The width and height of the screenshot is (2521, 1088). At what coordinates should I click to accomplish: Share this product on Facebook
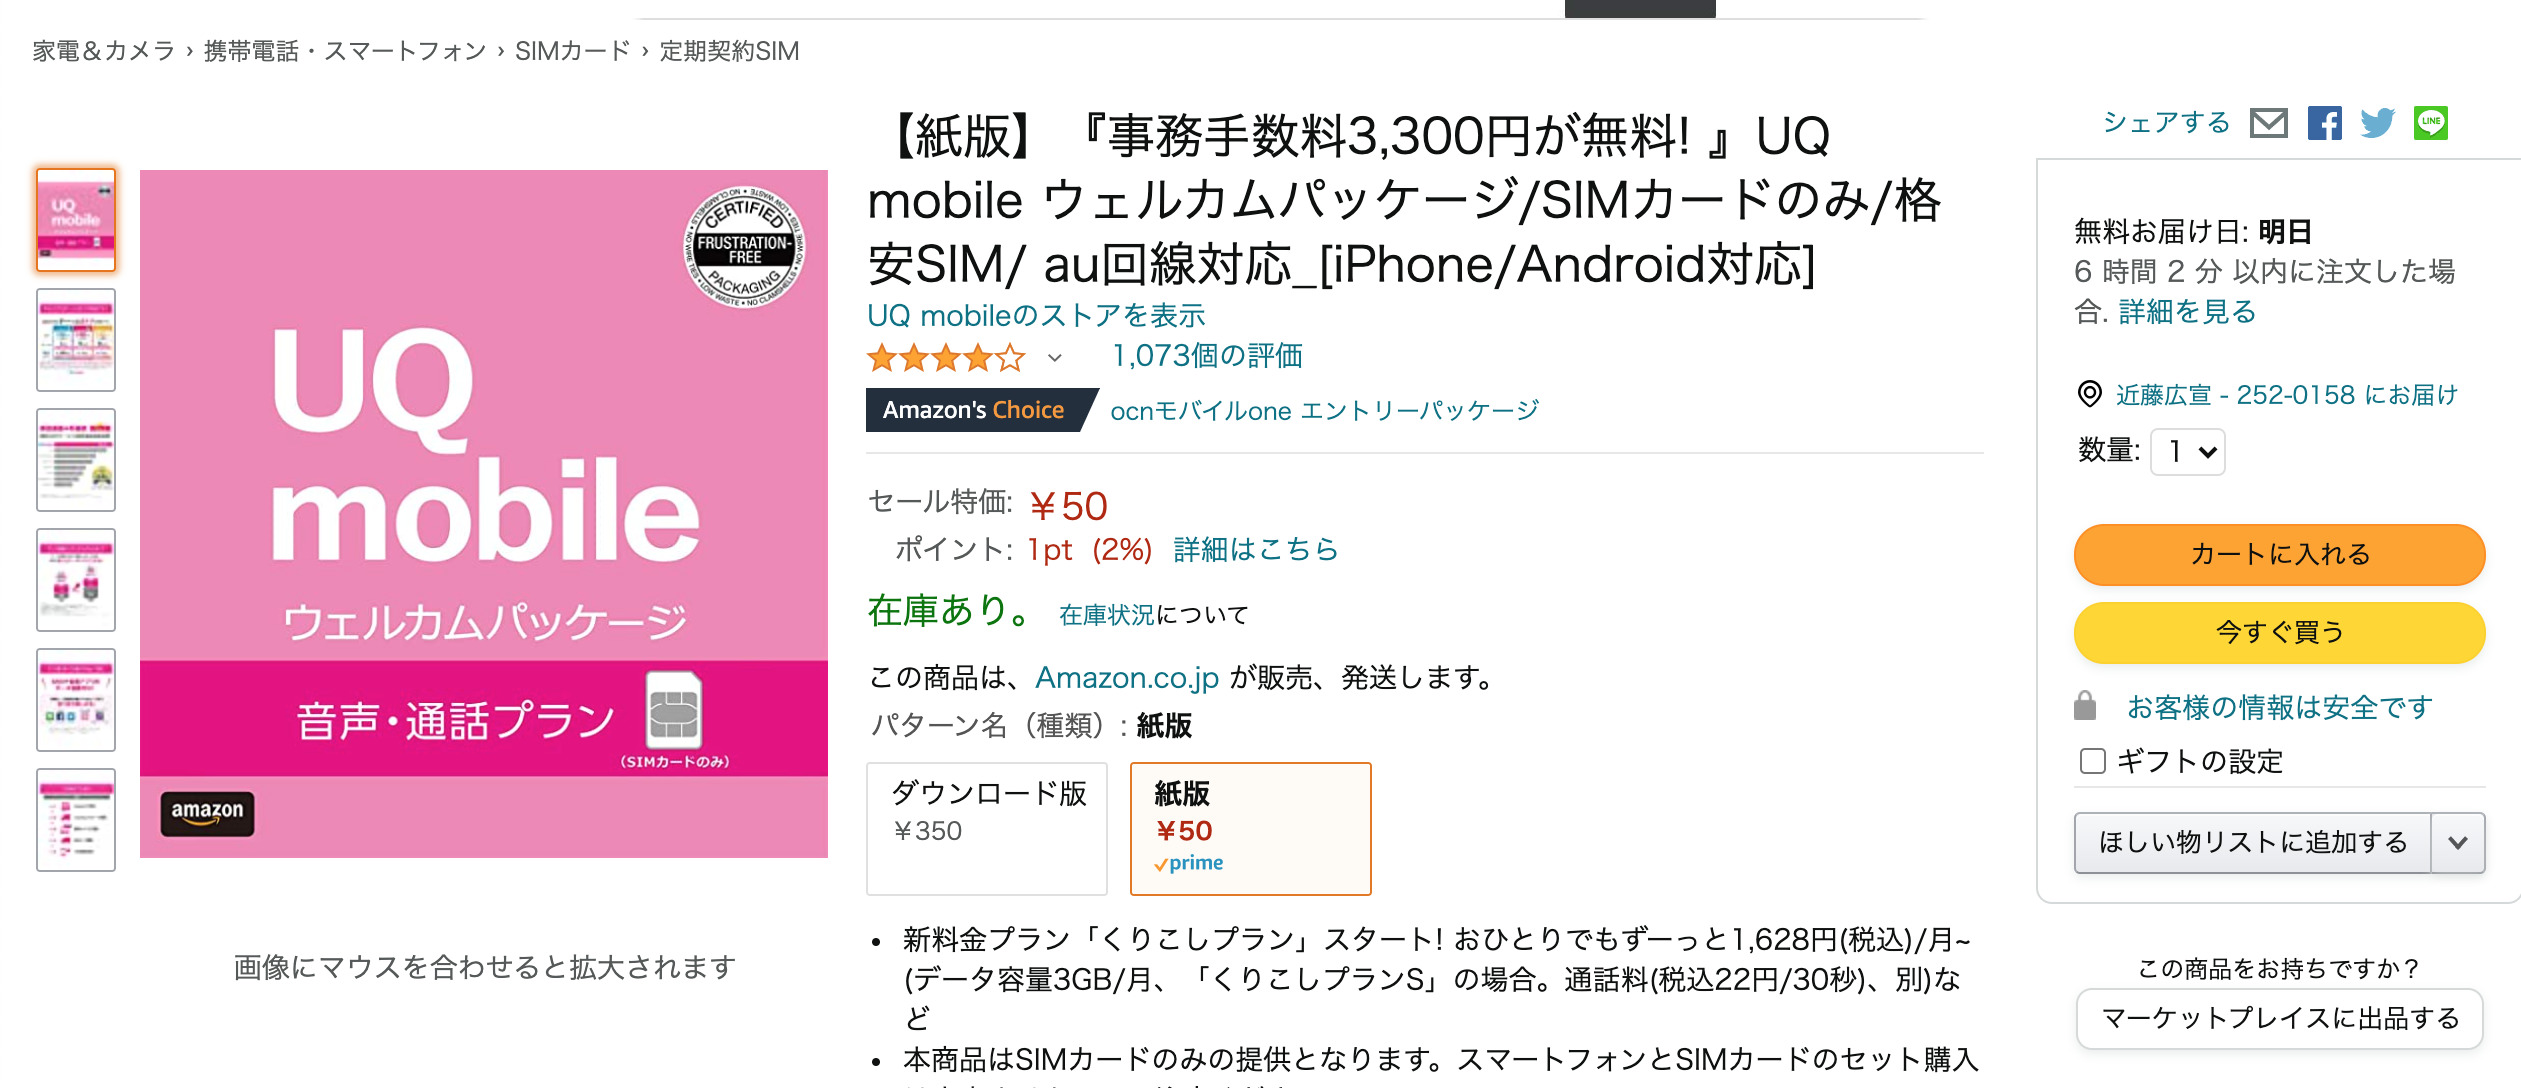coord(2324,123)
